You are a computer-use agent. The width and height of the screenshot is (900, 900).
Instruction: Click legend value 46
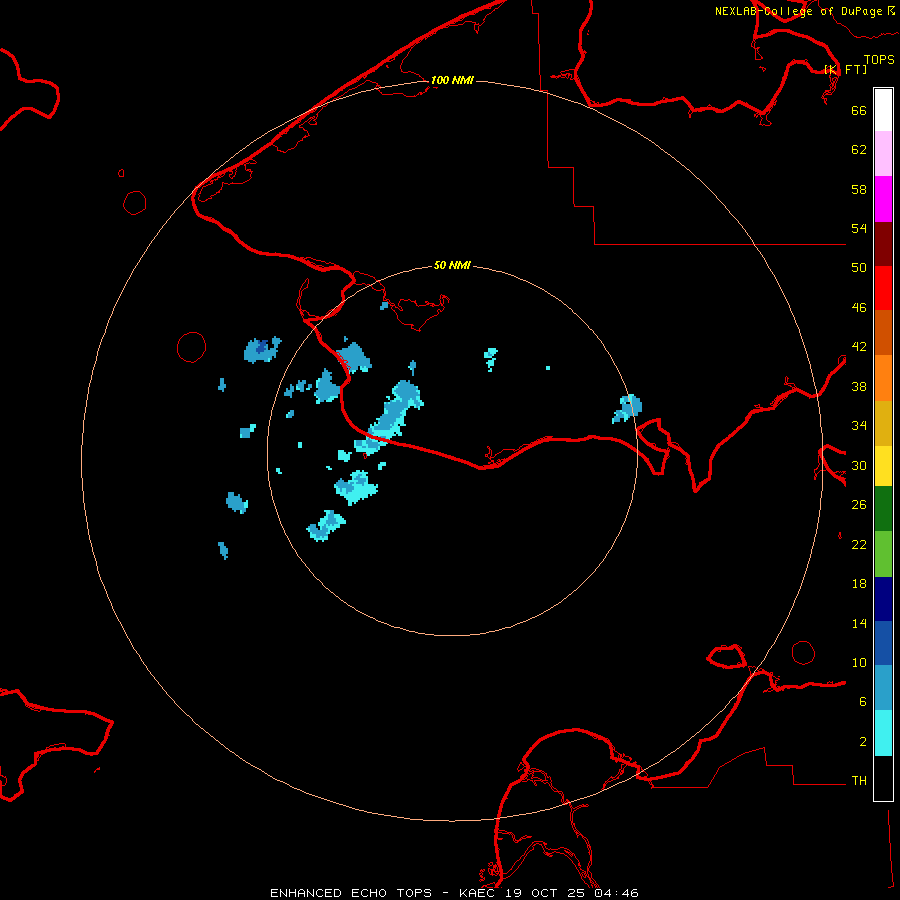coord(859,308)
